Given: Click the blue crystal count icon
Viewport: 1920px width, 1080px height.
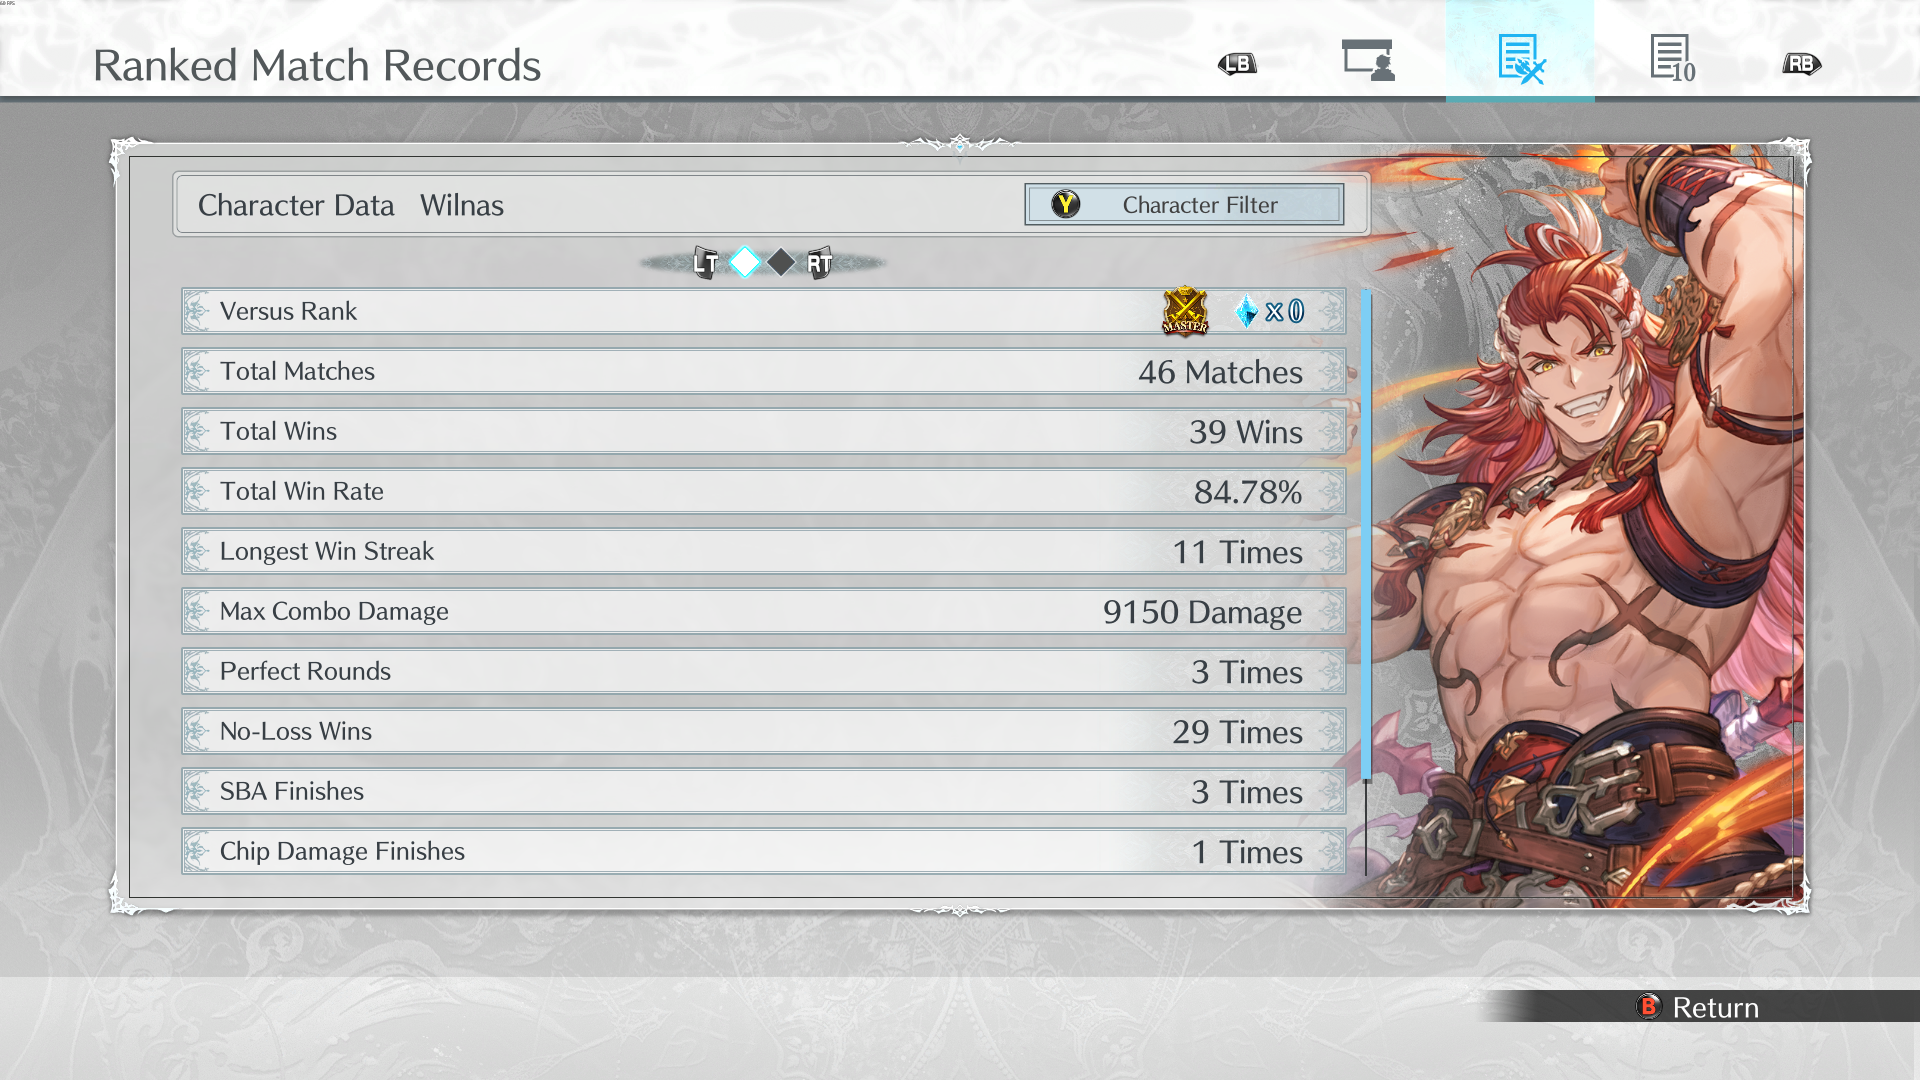Looking at the screenshot, I should coord(1246,311).
